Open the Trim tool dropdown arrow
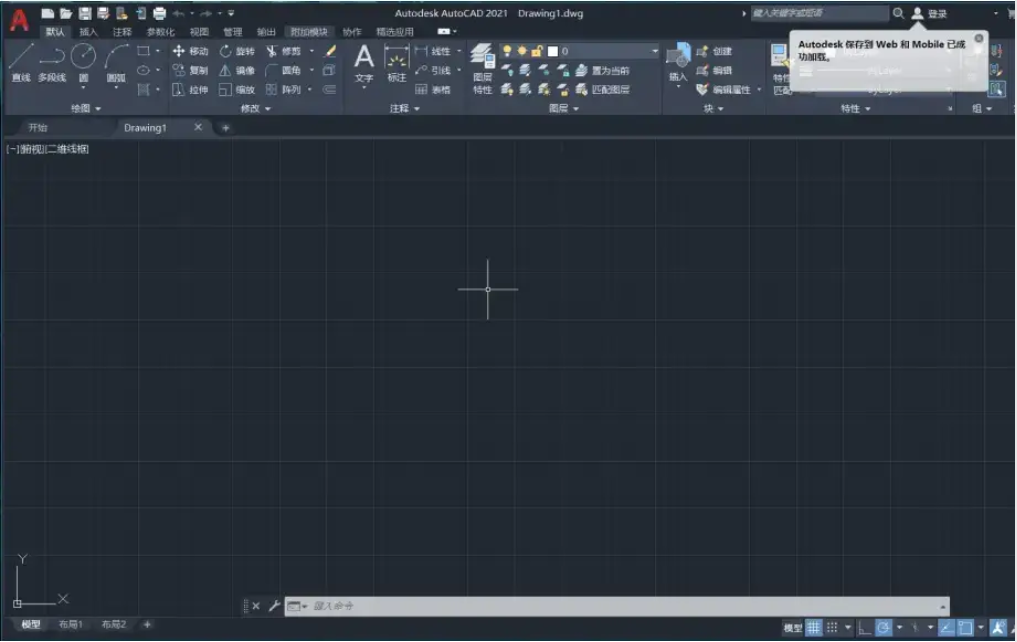This screenshot has width=1017, height=642. pyautogui.click(x=312, y=51)
